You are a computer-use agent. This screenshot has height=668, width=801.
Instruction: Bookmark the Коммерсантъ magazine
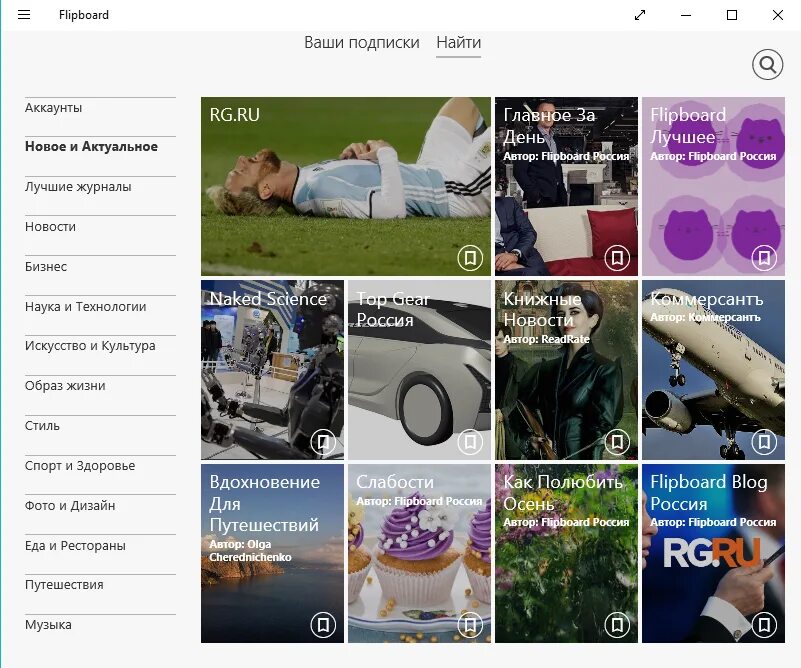tap(765, 440)
